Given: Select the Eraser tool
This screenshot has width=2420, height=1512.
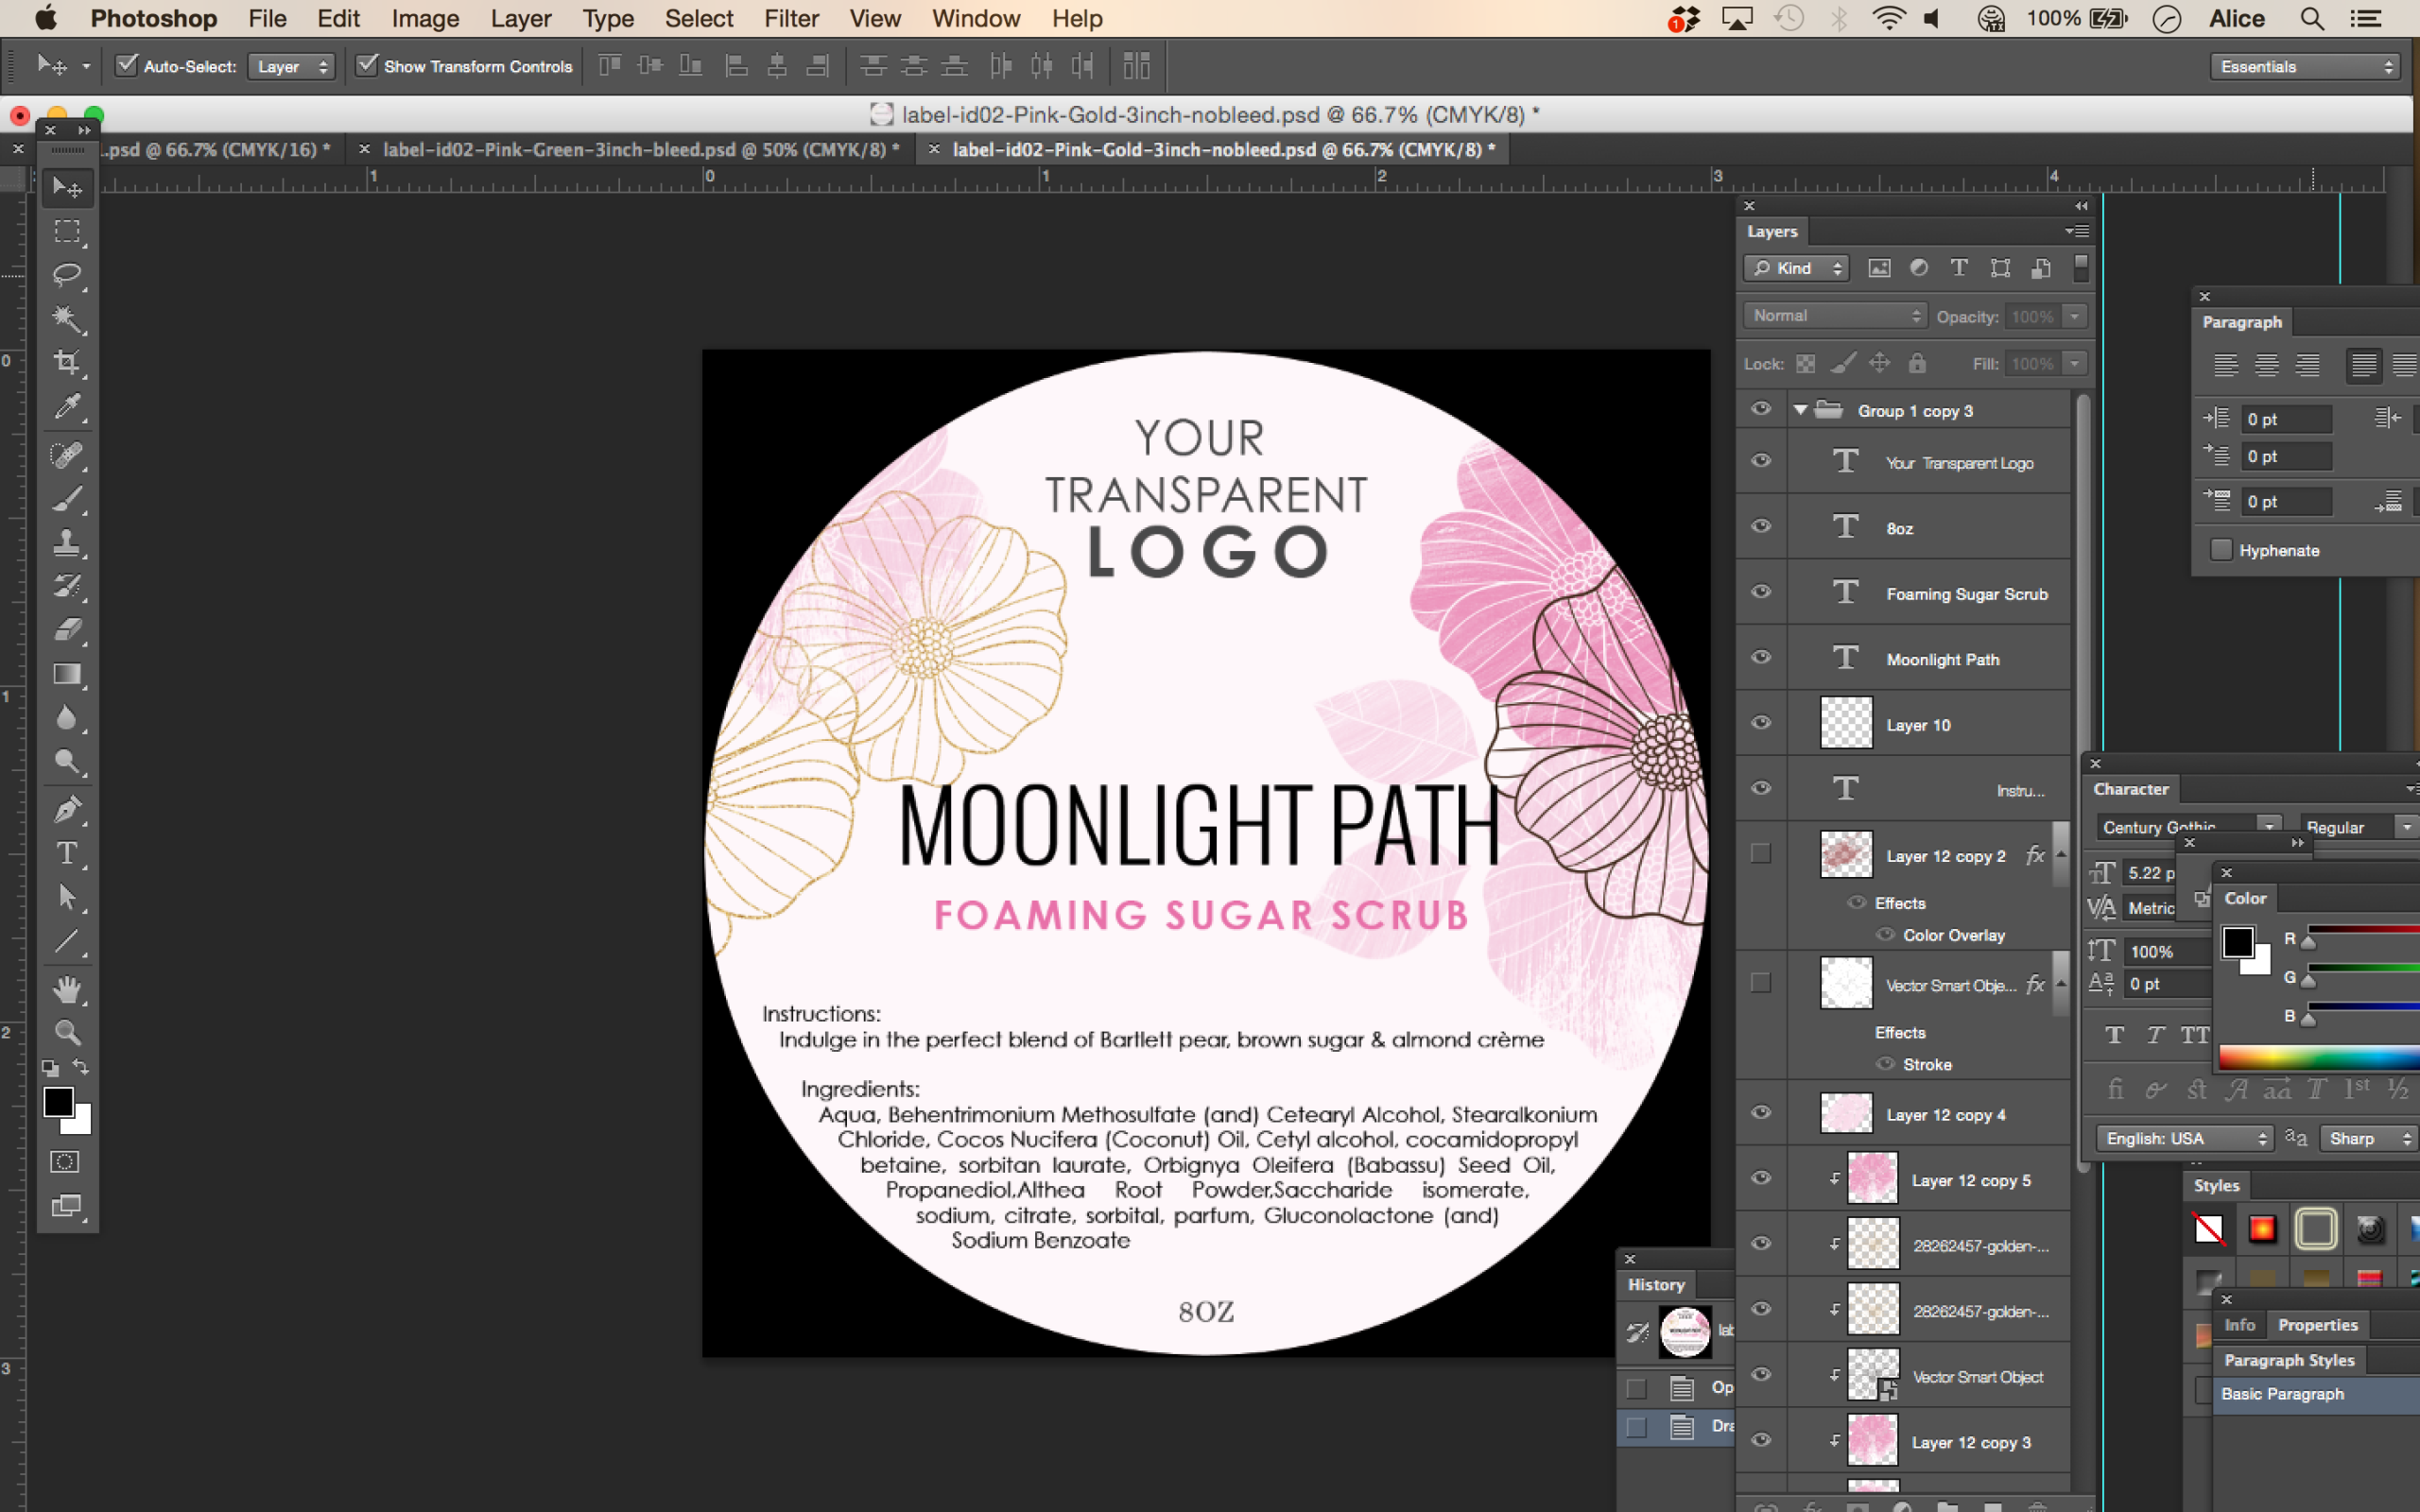Looking at the screenshot, I should (x=67, y=630).
